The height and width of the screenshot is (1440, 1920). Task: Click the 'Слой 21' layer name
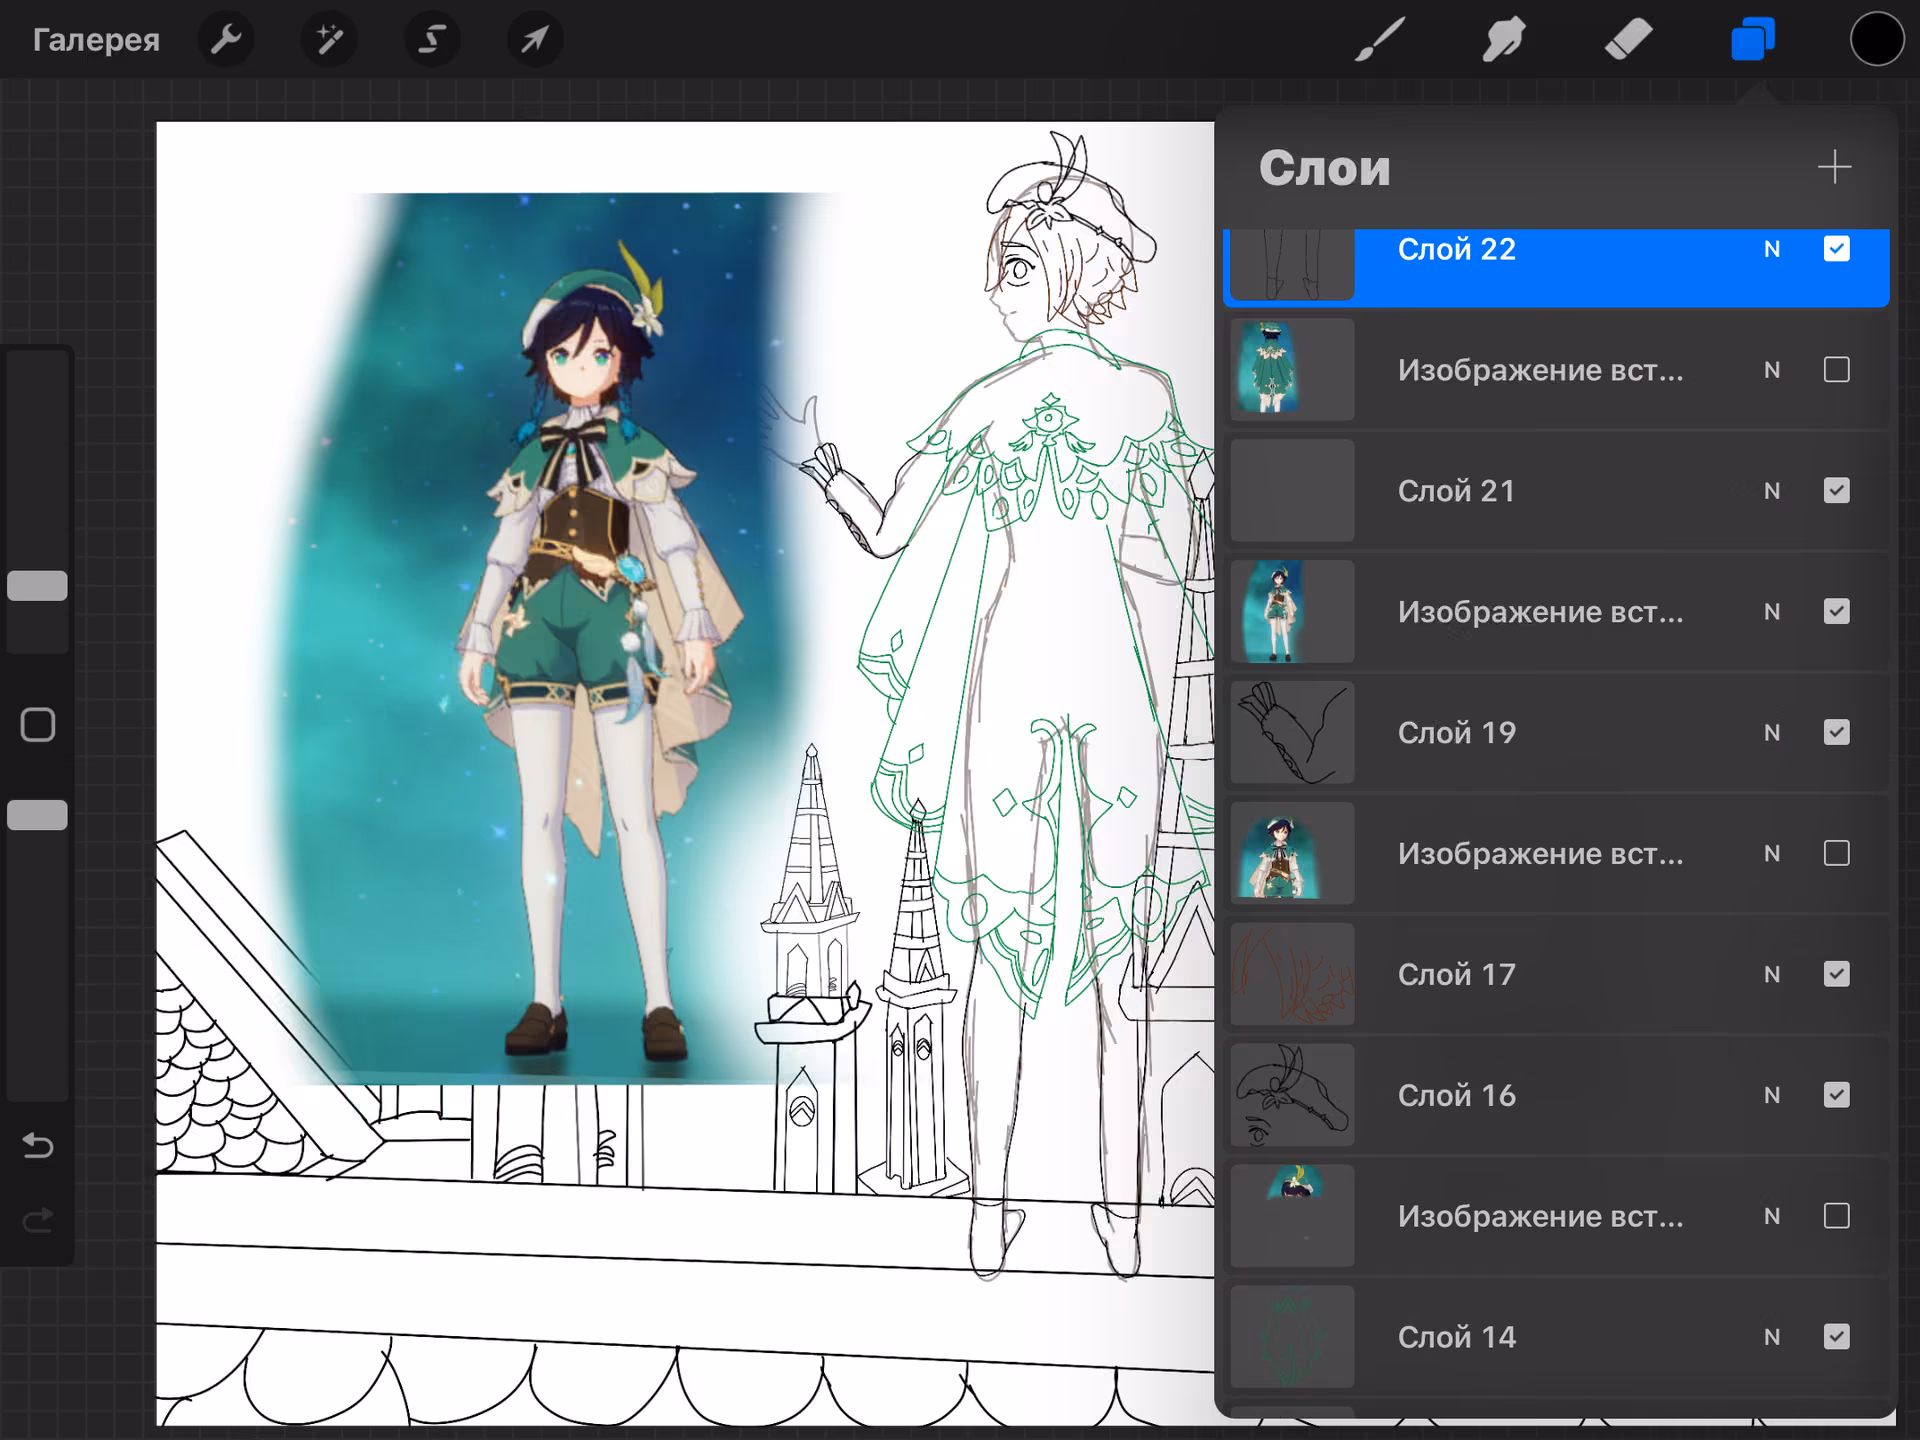pos(1456,491)
